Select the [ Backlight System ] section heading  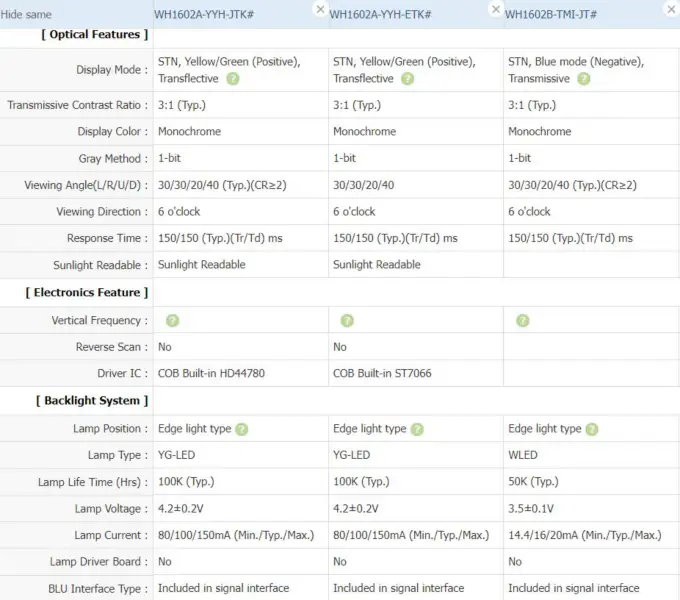(x=92, y=401)
